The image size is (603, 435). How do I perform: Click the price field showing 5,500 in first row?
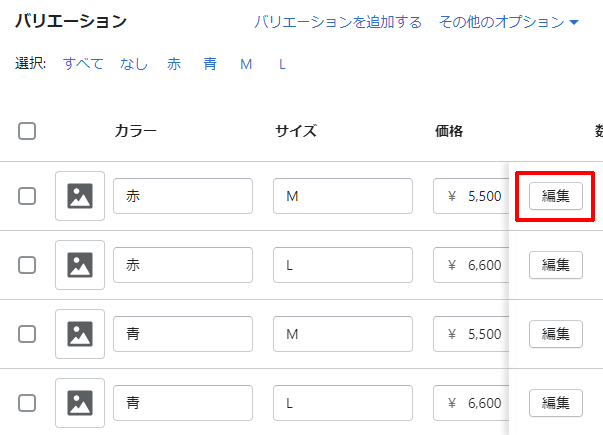[471, 196]
